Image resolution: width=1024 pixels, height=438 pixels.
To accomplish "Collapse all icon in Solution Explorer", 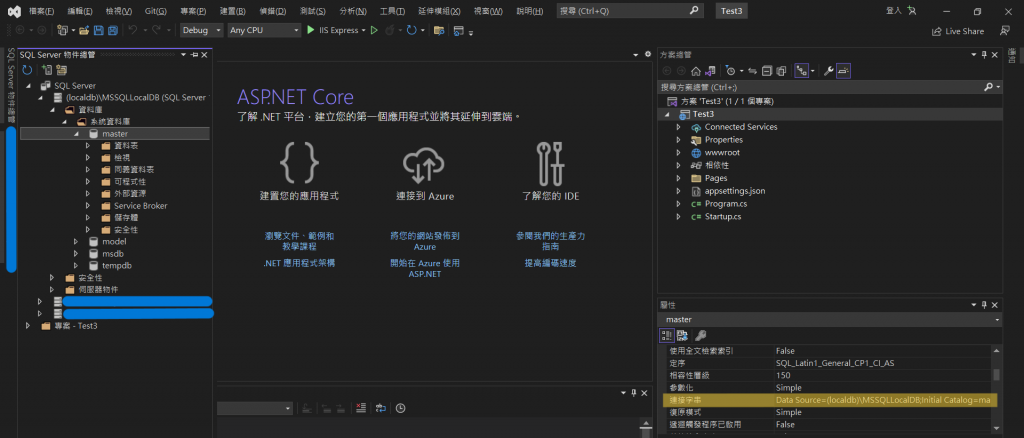I will click(x=767, y=70).
